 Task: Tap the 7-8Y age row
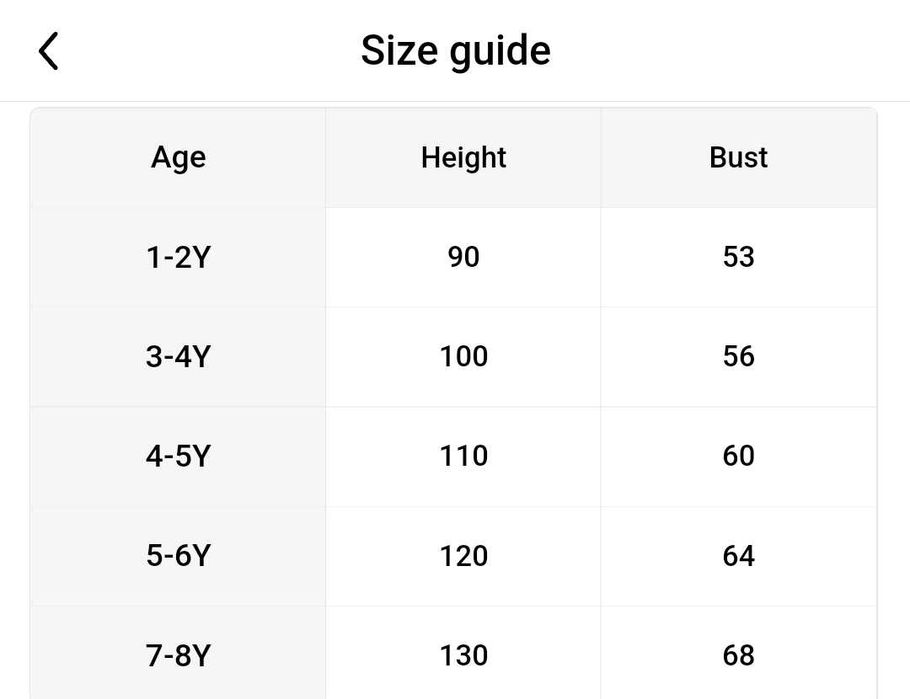click(x=178, y=656)
